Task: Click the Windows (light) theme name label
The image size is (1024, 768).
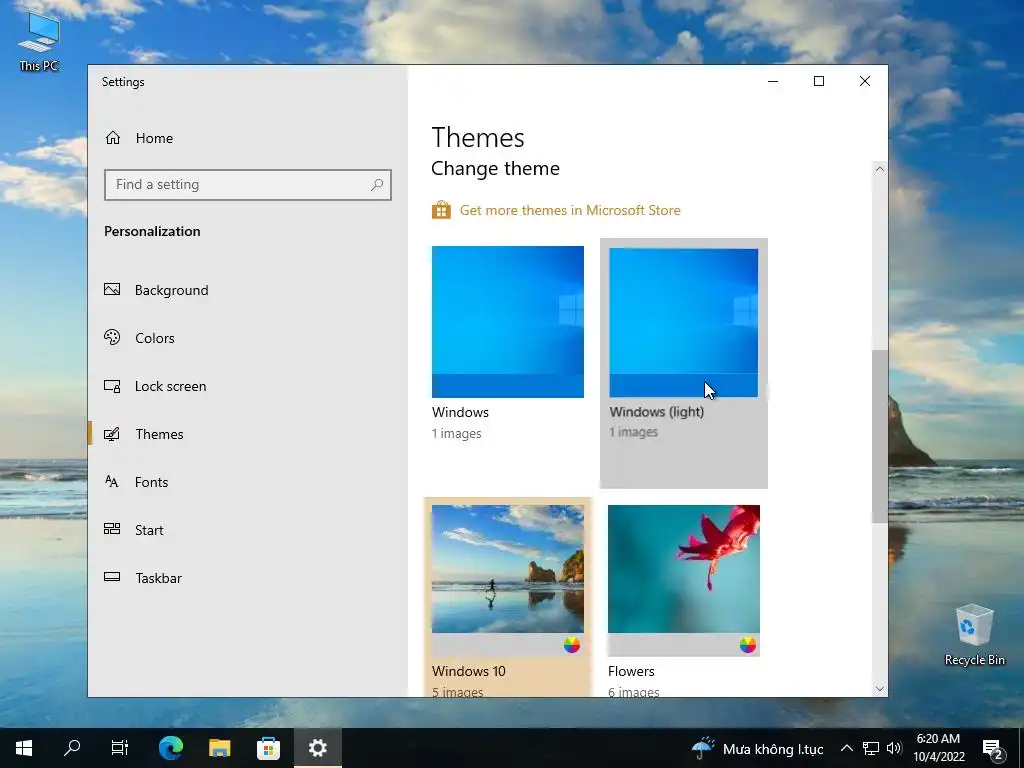Action: (x=656, y=412)
